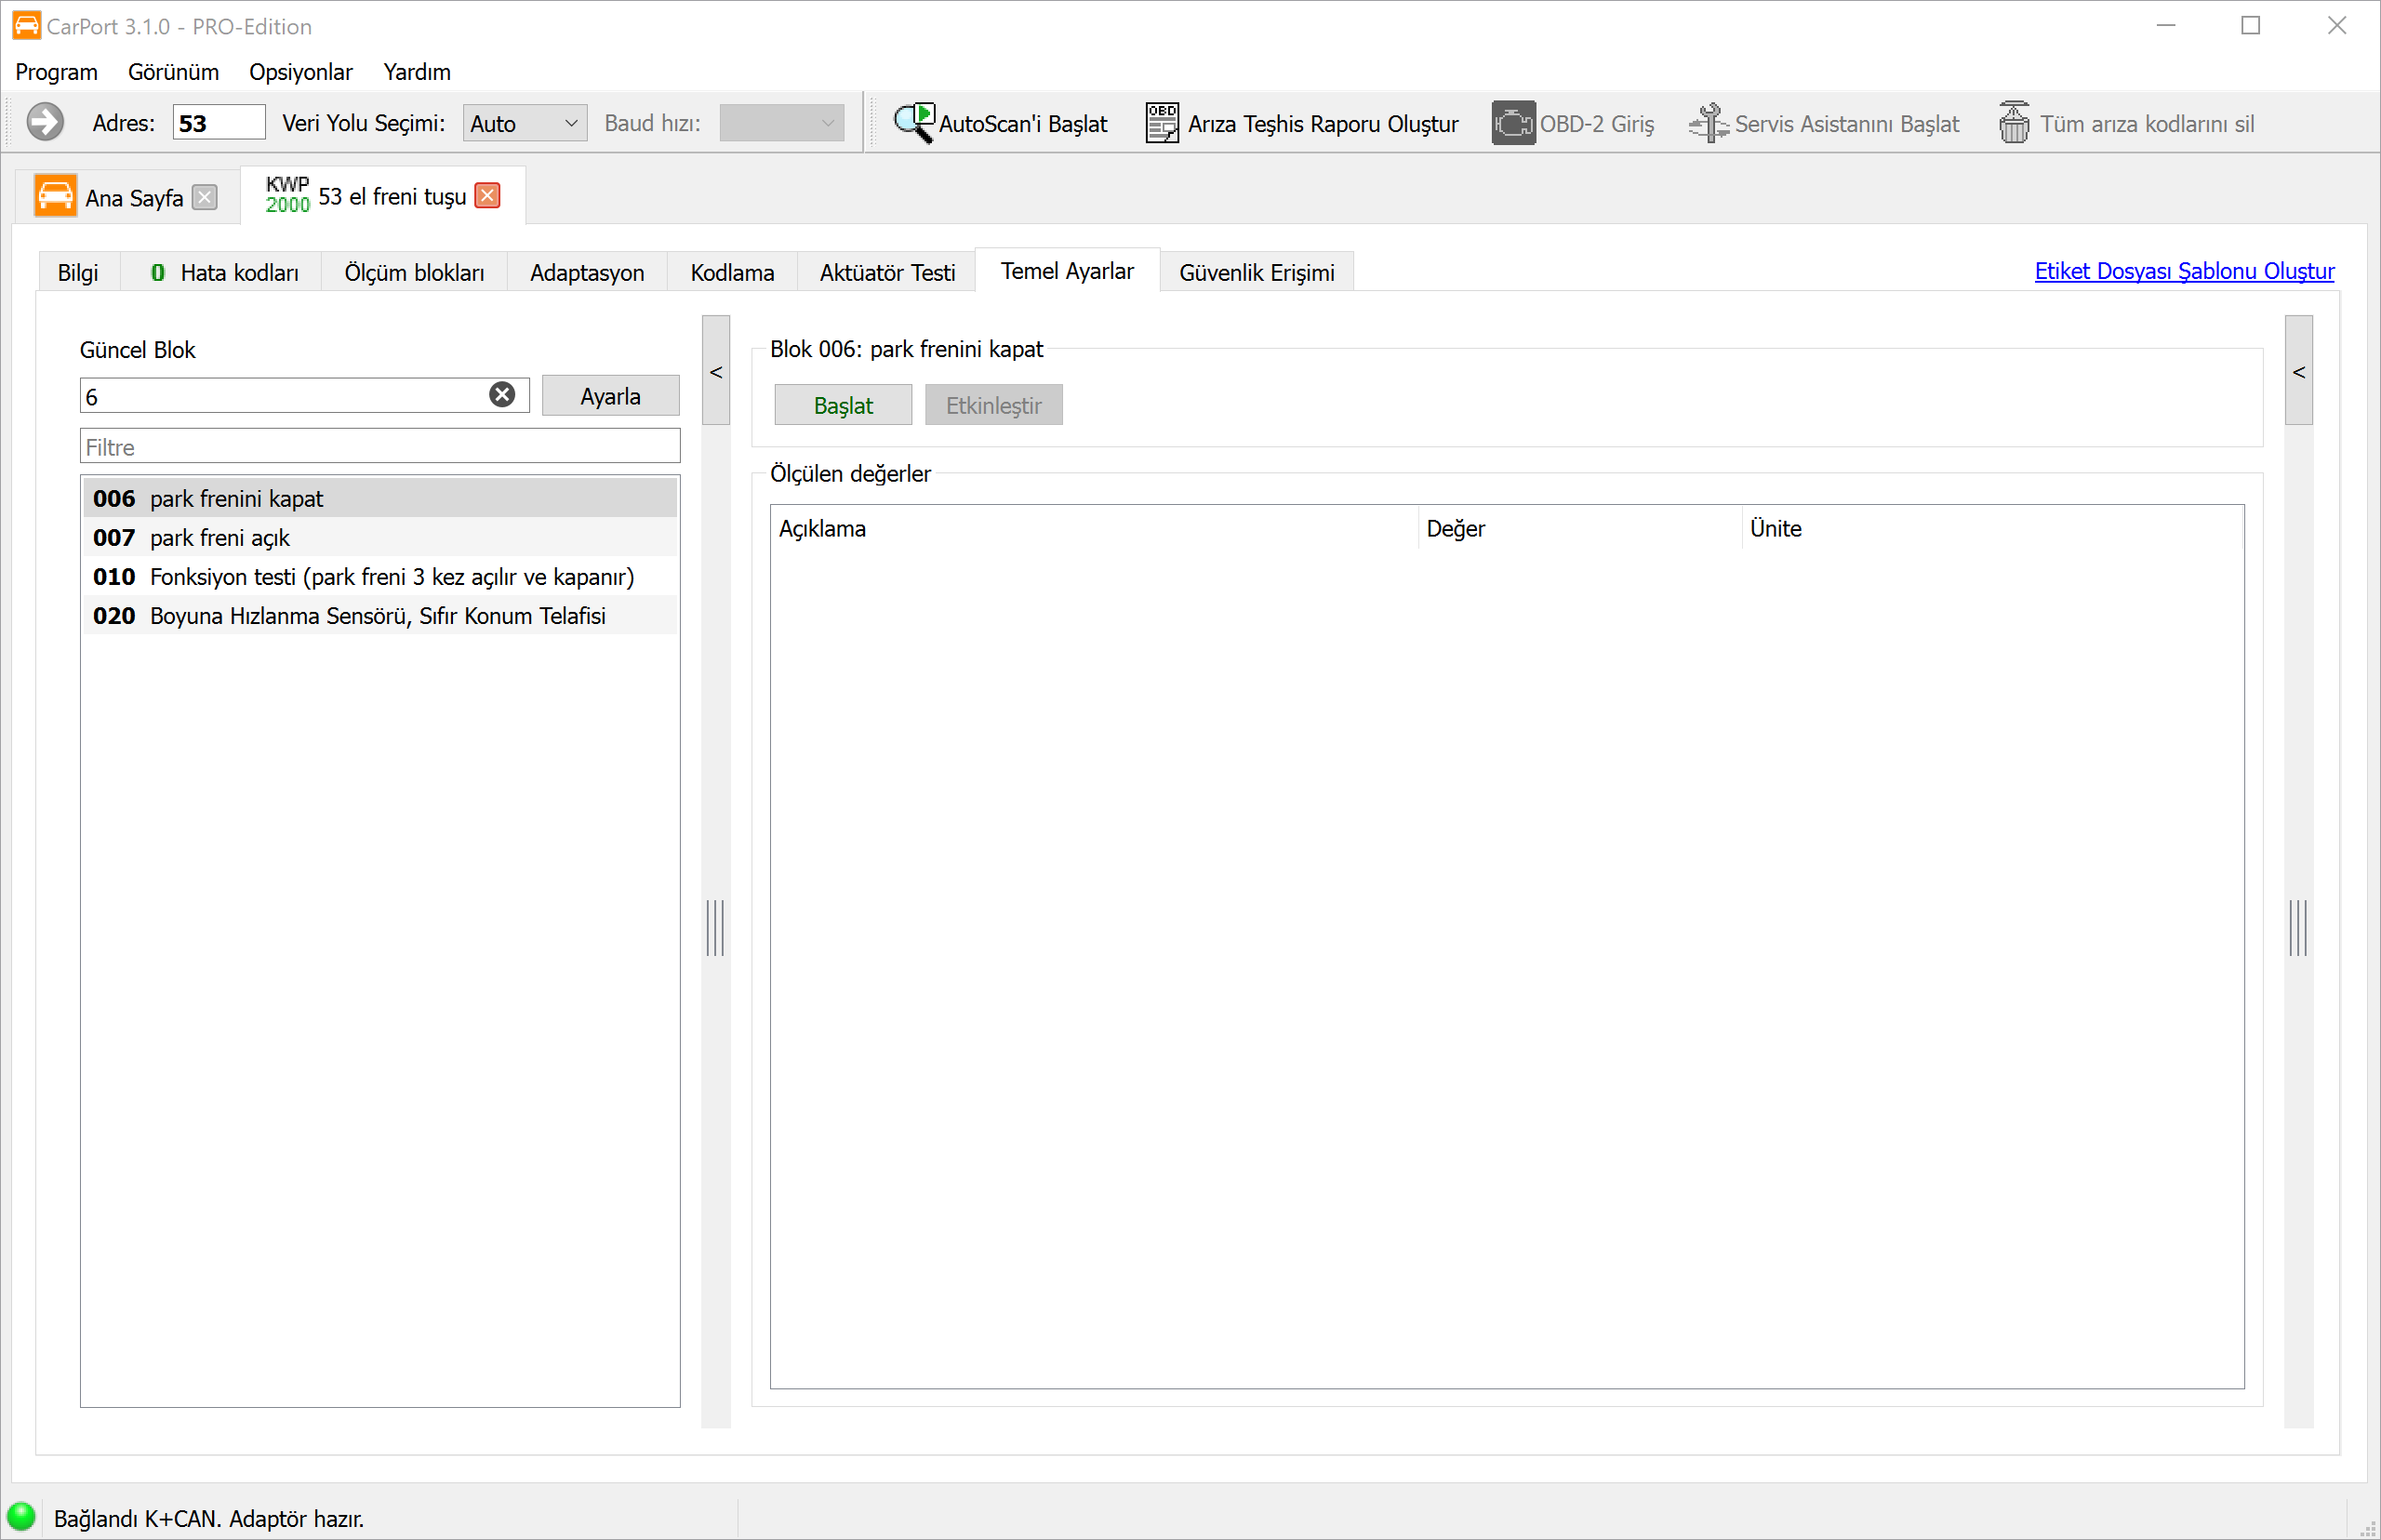Click the Değer column header

(1580, 528)
